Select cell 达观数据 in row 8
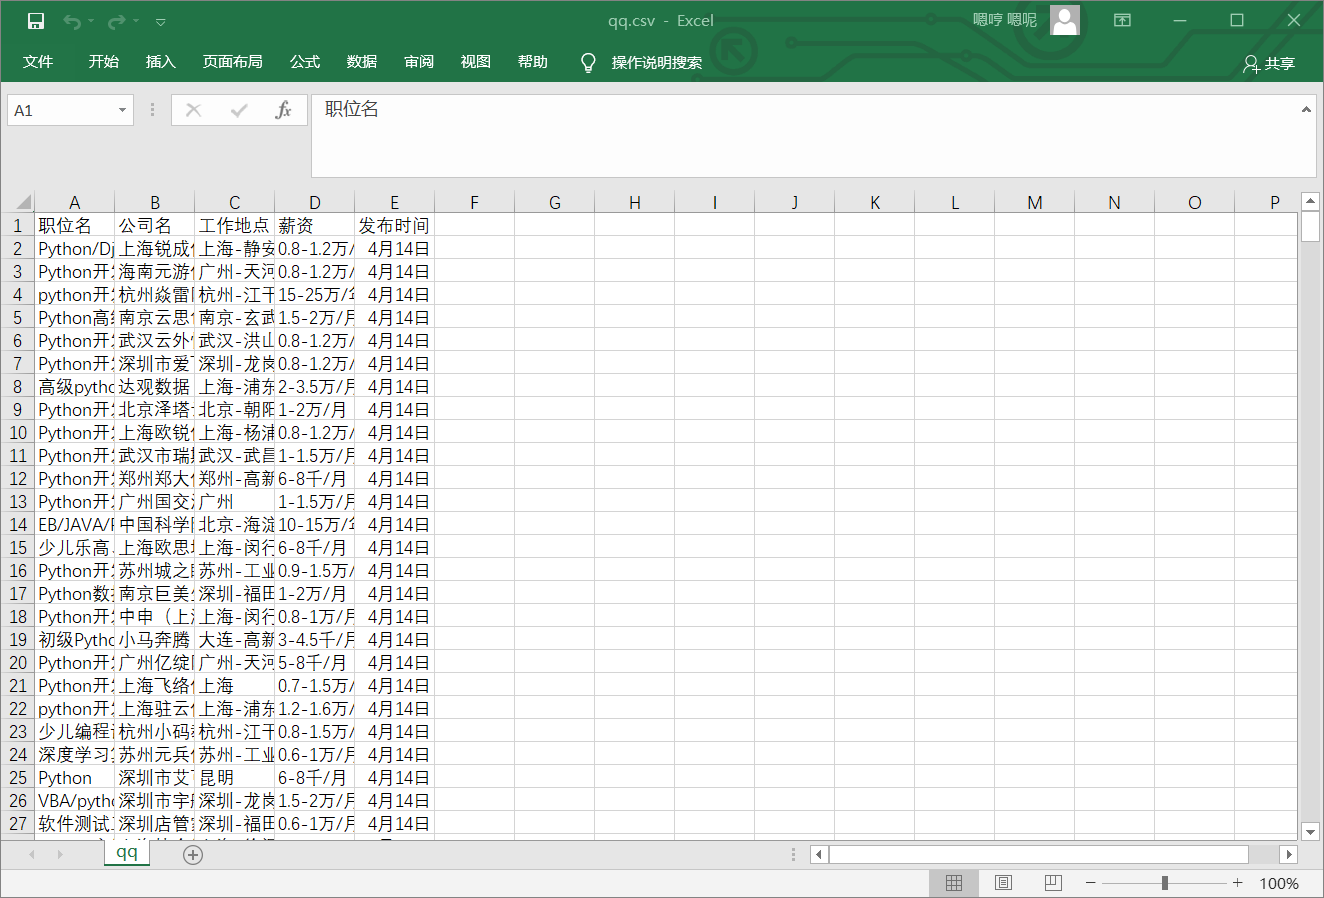Viewport: 1324px width, 898px height. (155, 387)
